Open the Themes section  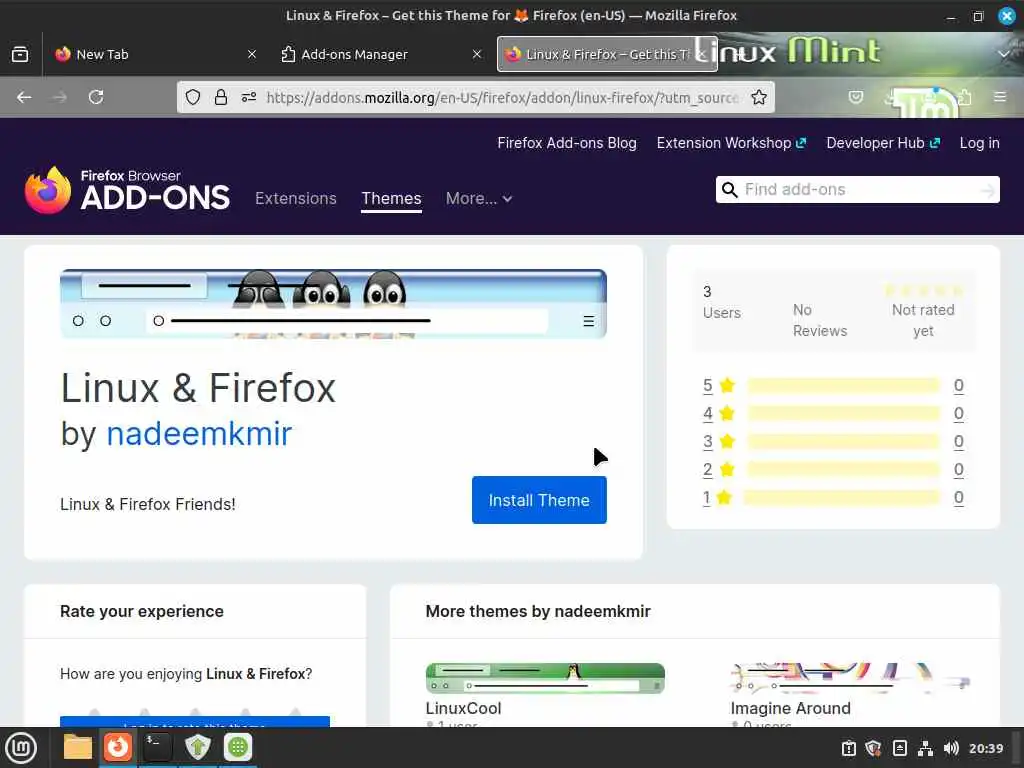pyautogui.click(x=391, y=199)
